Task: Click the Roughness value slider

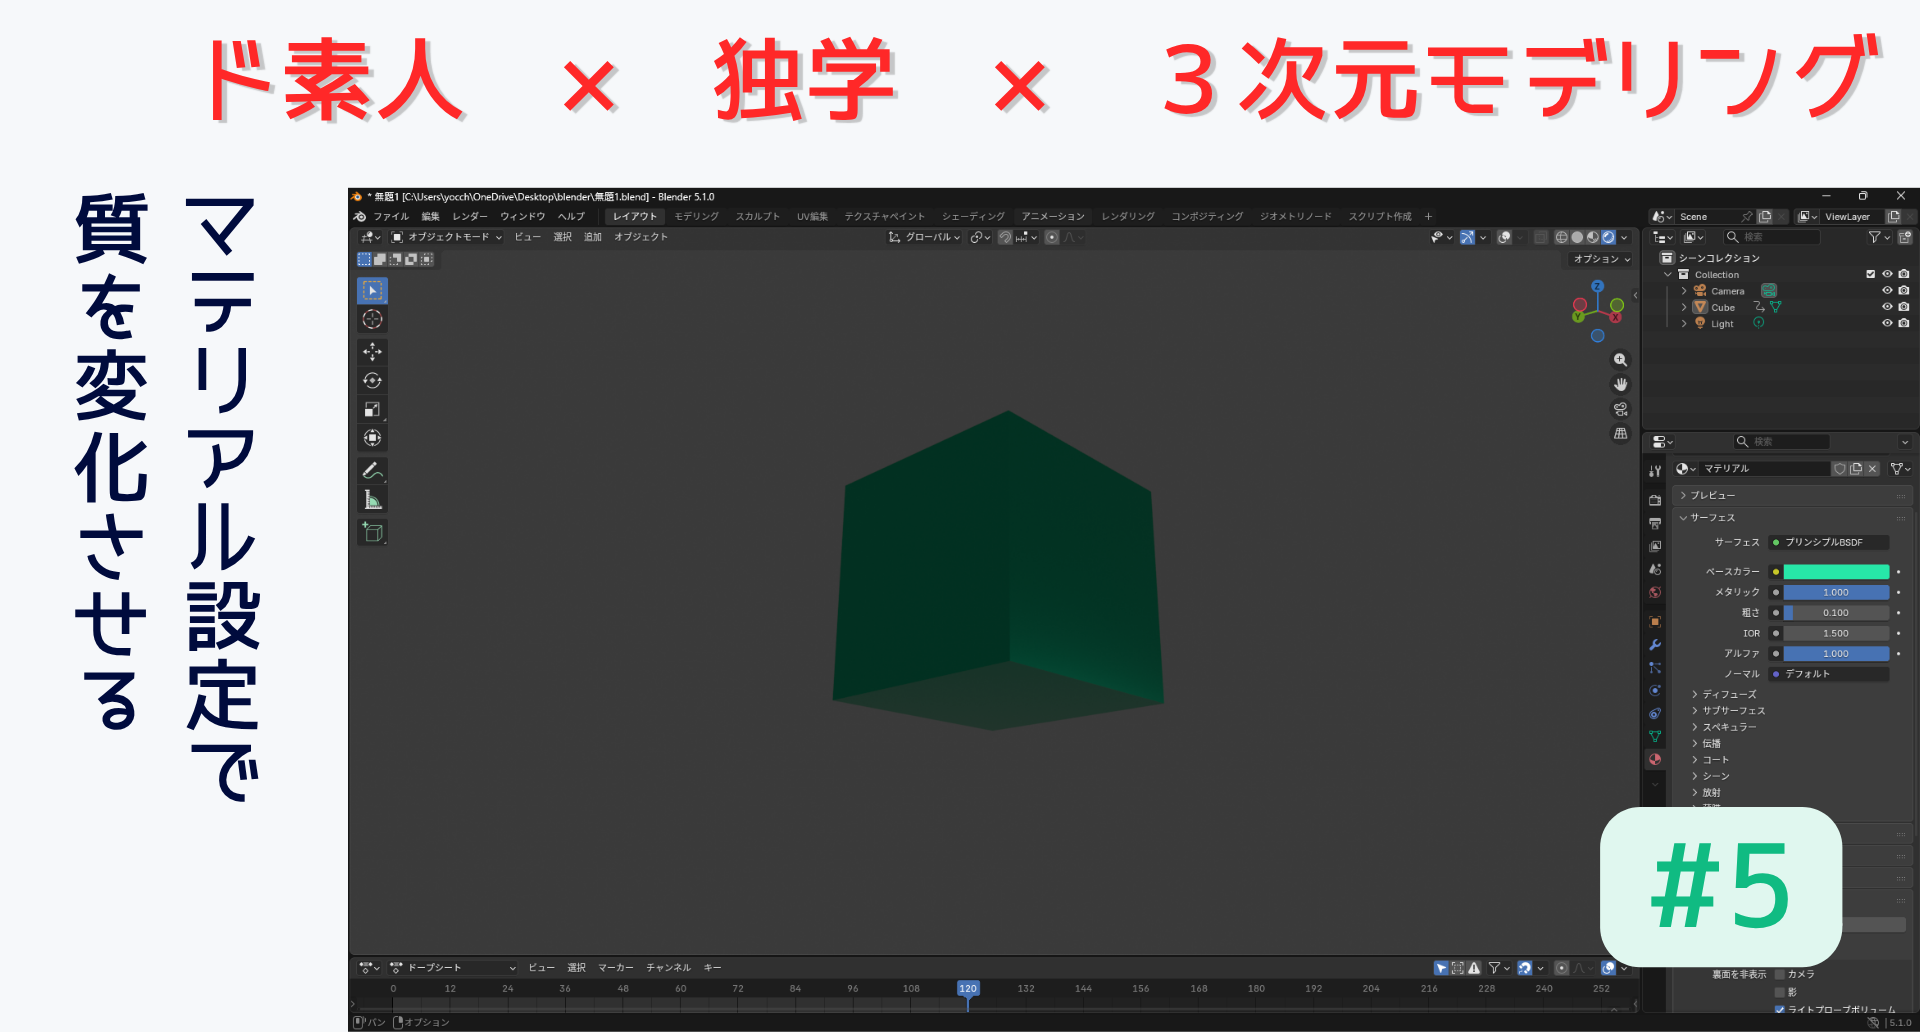Action: pyautogui.click(x=1836, y=613)
